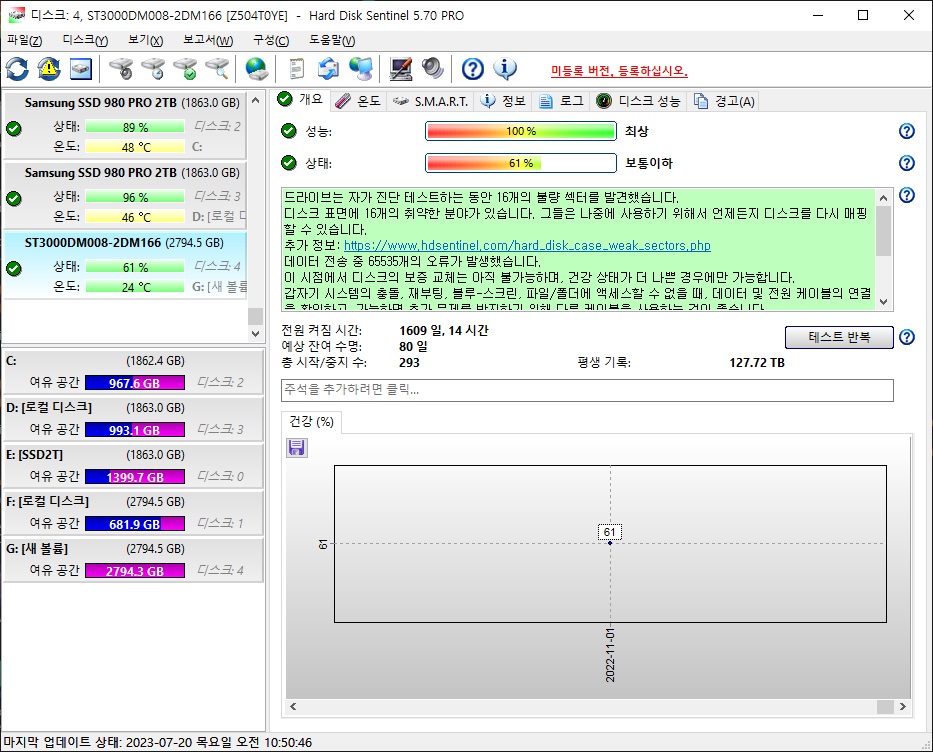Click the disk with magnifier surface test icon
933x752 pixels.
pos(218,69)
